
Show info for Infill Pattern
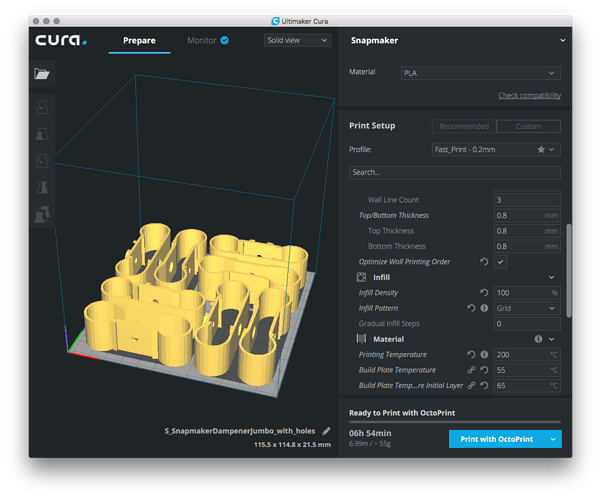(x=484, y=308)
